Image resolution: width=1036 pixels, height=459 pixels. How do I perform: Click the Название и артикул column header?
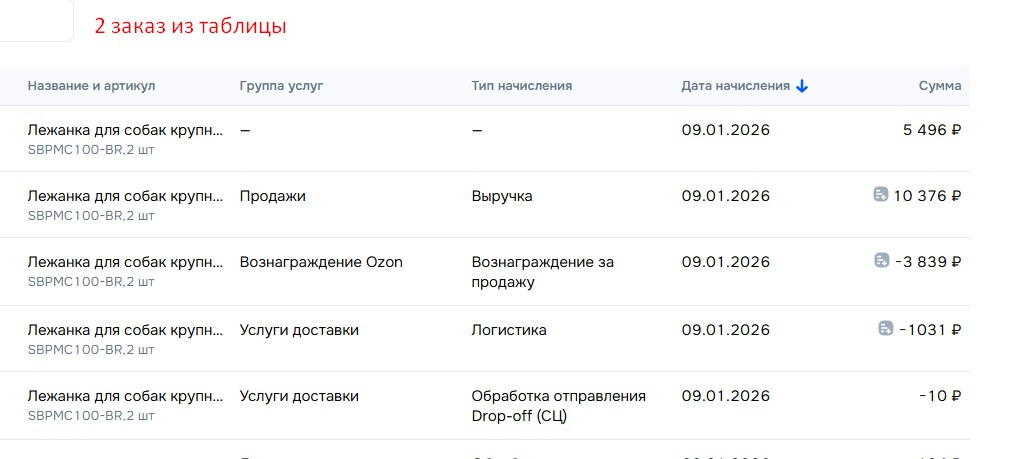pyautogui.click(x=91, y=86)
